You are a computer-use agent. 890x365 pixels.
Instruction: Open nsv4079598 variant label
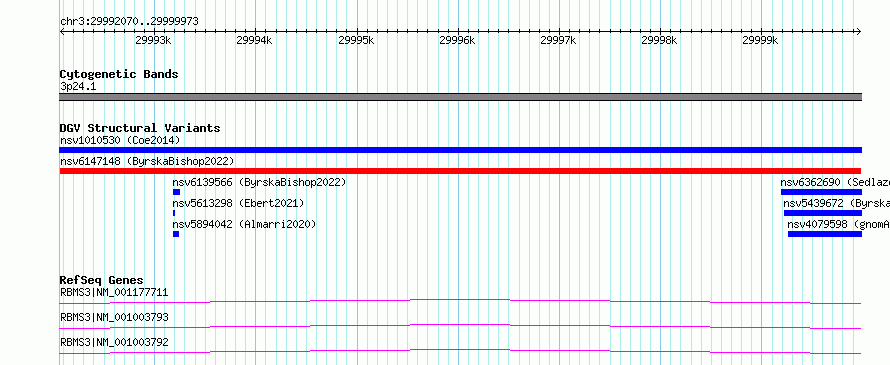click(x=839, y=224)
